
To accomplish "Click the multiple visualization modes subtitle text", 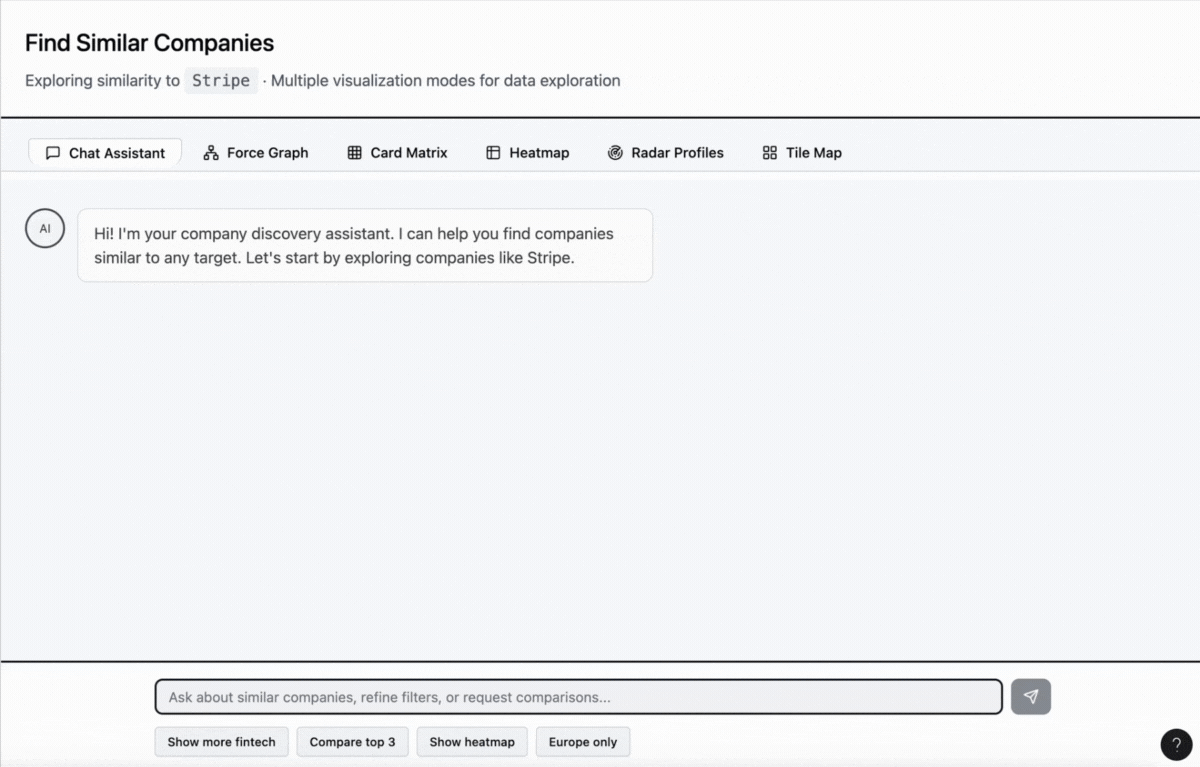I will [446, 81].
